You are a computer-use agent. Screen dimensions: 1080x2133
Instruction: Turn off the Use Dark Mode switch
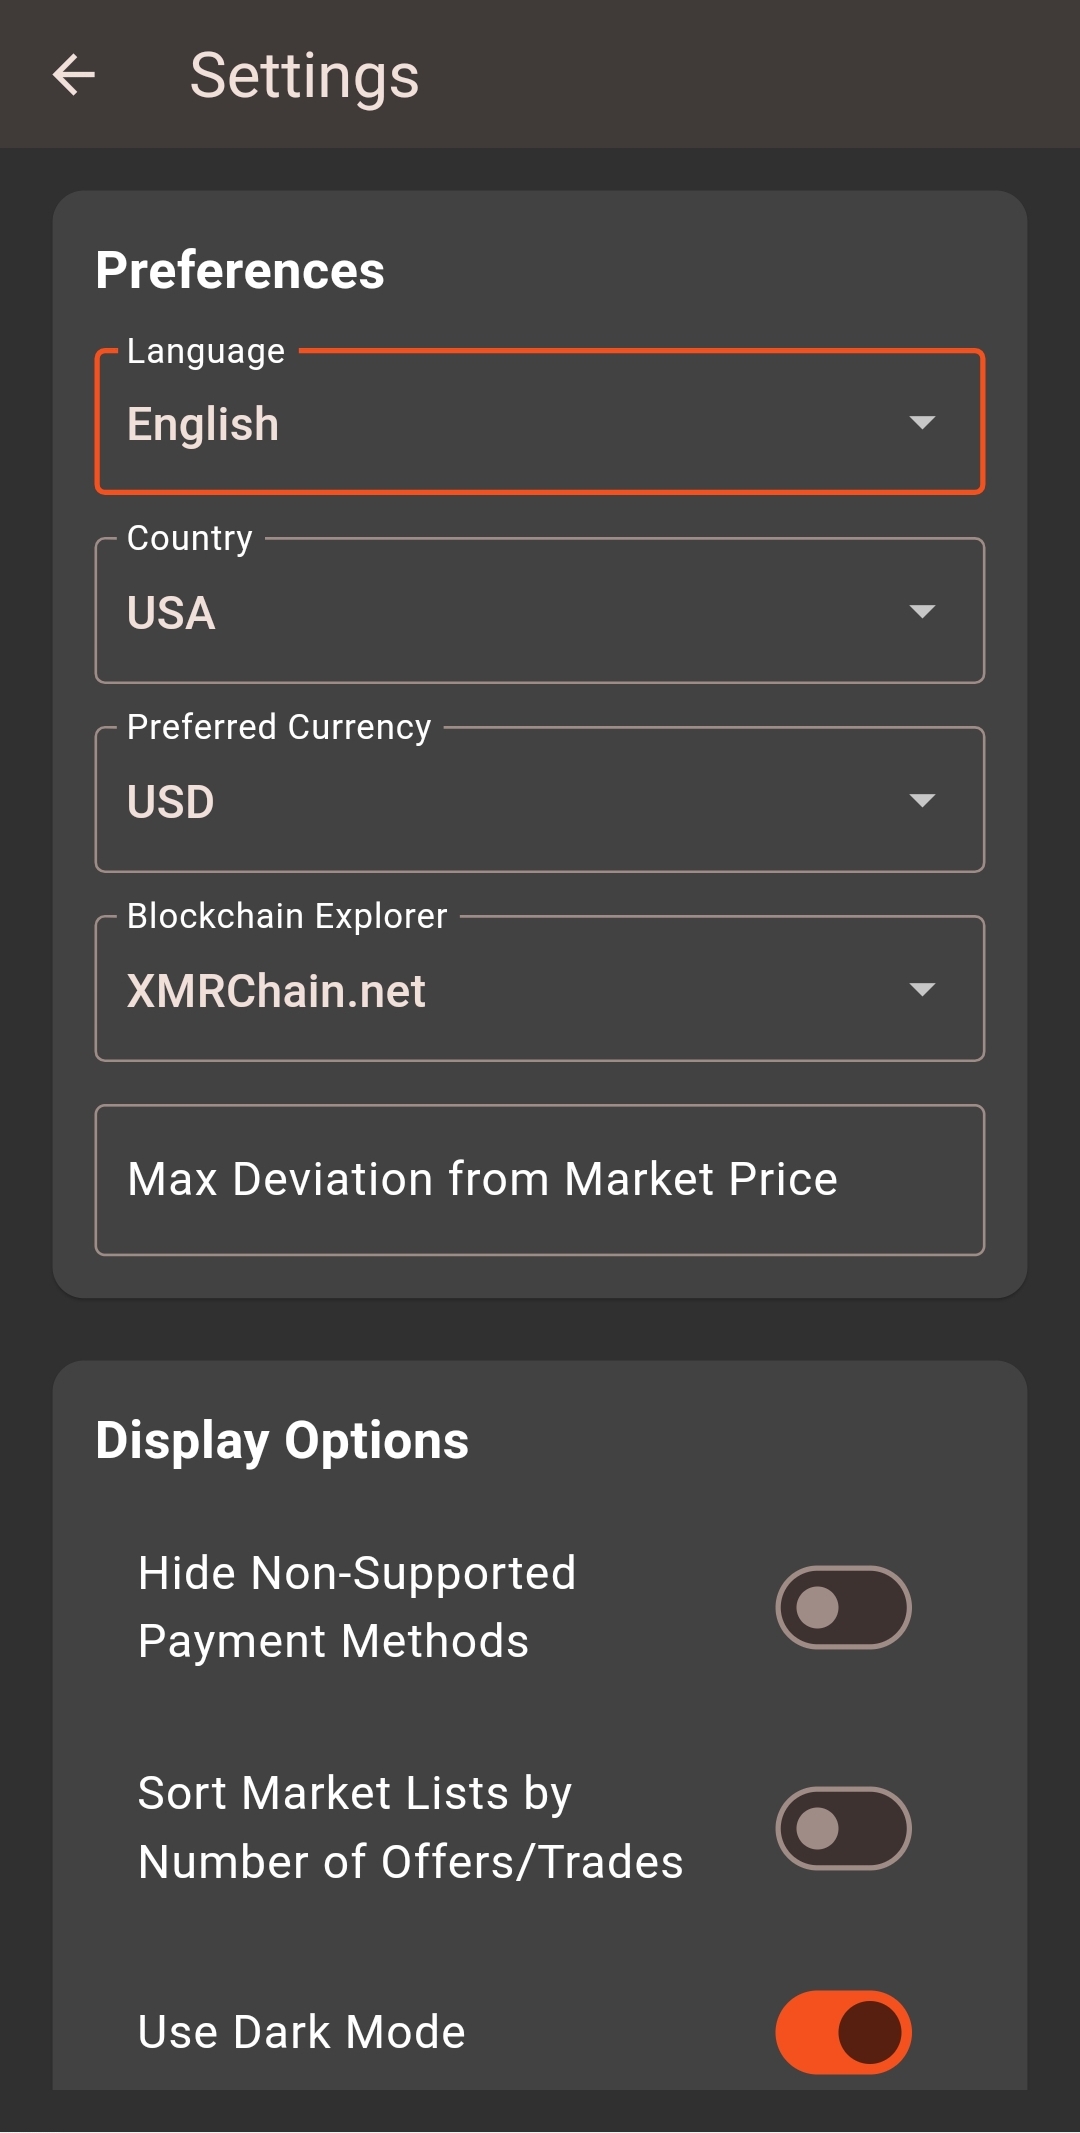tap(843, 2032)
